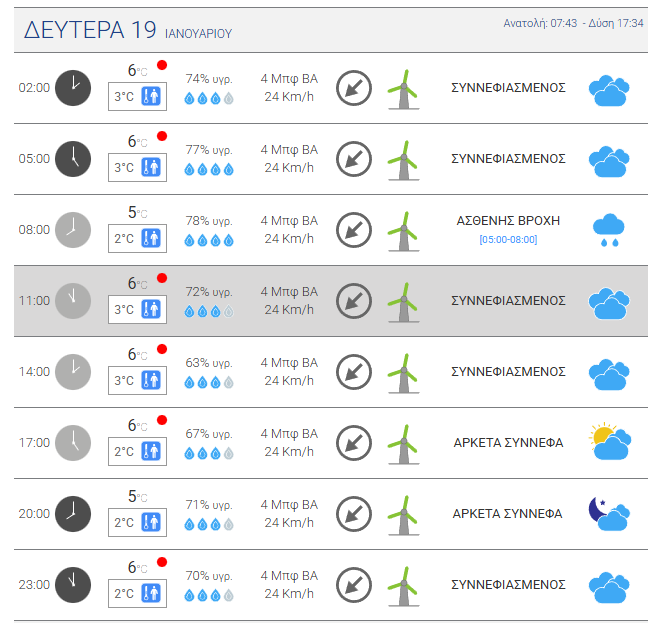Click the wind direction arrow at 11:00
This screenshot has width=660, height=623.
[353, 301]
